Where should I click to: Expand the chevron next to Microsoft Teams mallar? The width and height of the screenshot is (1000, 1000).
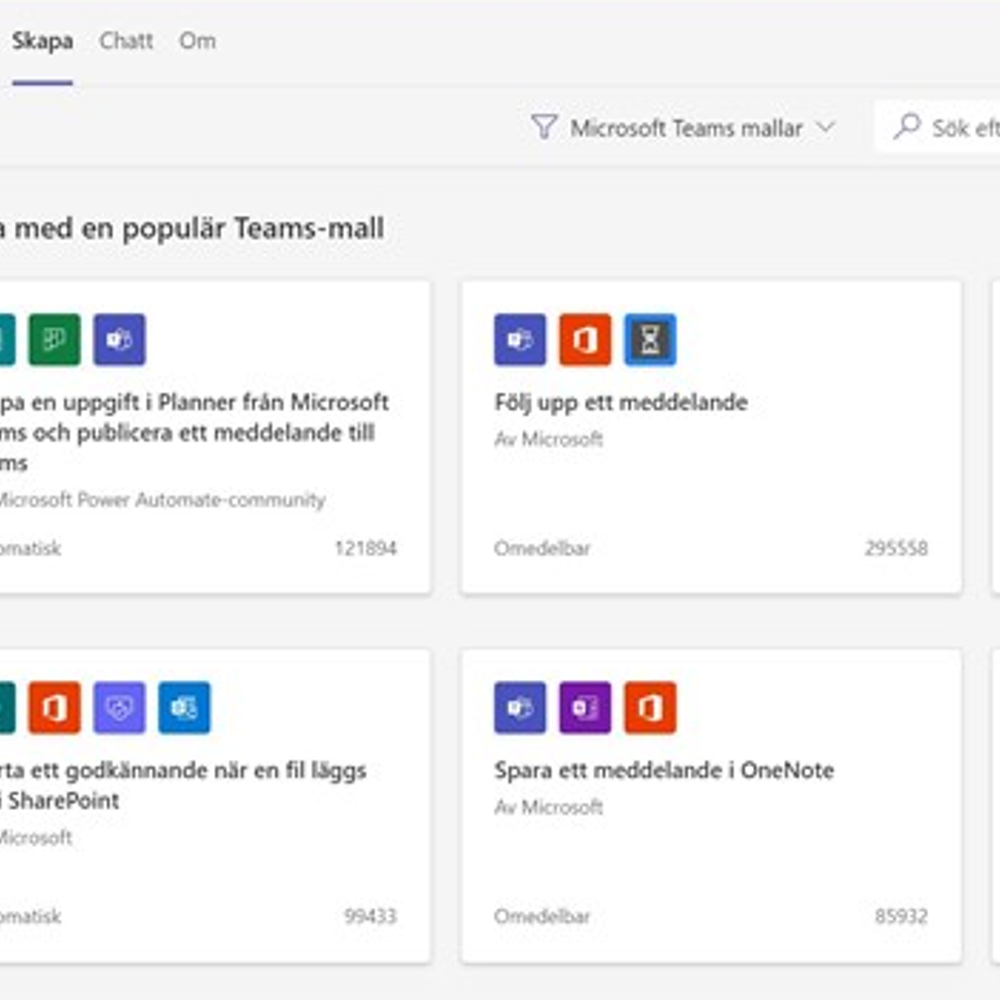coord(825,127)
